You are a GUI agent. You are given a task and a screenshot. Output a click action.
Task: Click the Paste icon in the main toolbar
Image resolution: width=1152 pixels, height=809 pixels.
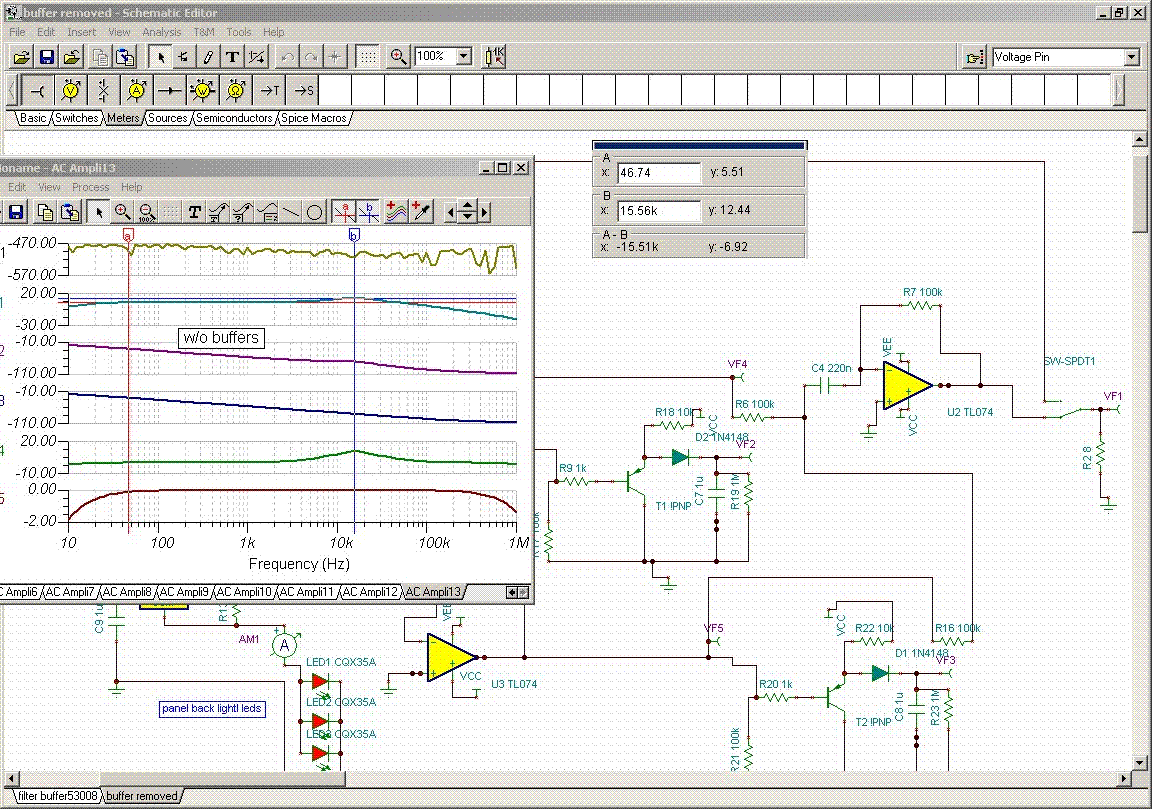tap(126, 57)
